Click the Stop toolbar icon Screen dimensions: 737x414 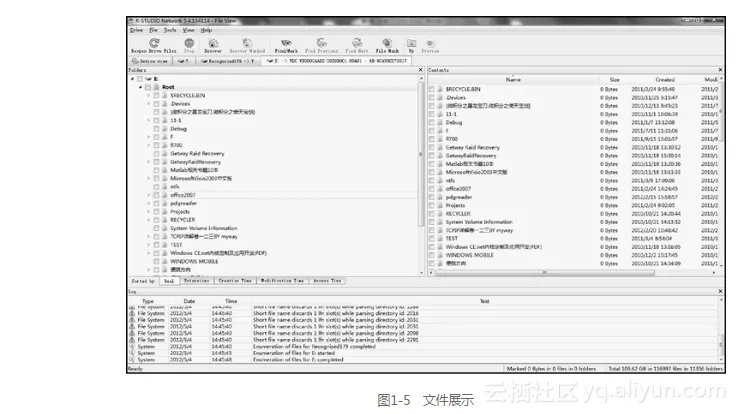point(189,43)
